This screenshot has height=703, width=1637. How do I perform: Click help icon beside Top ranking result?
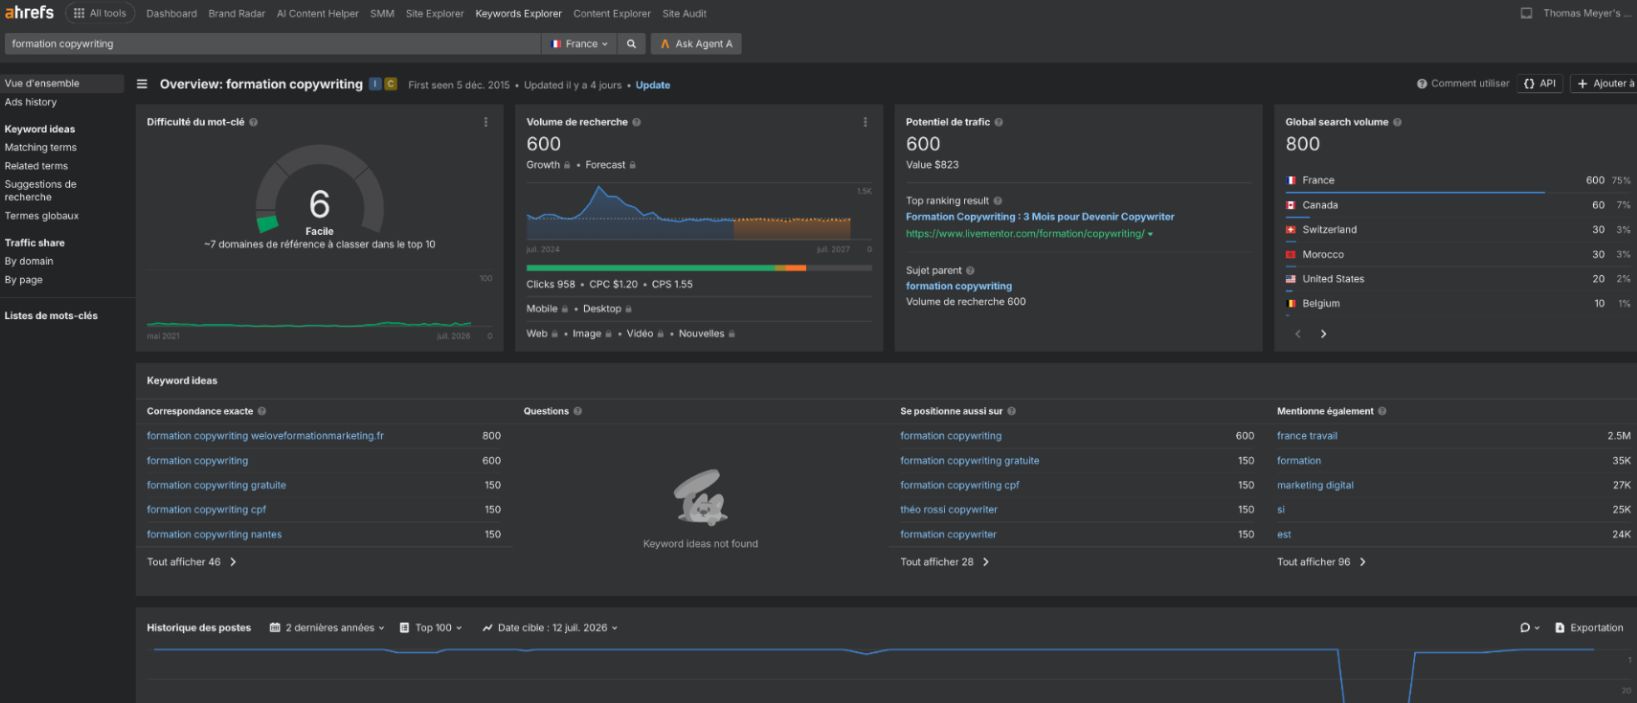coord(998,201)
